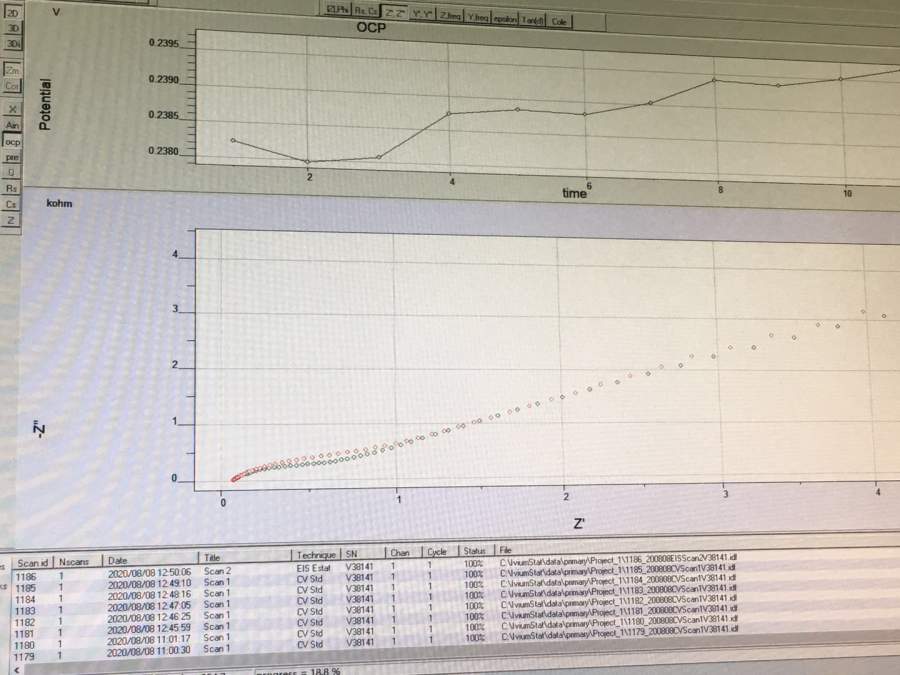Click the Technique column header

(x=316, y=553)
